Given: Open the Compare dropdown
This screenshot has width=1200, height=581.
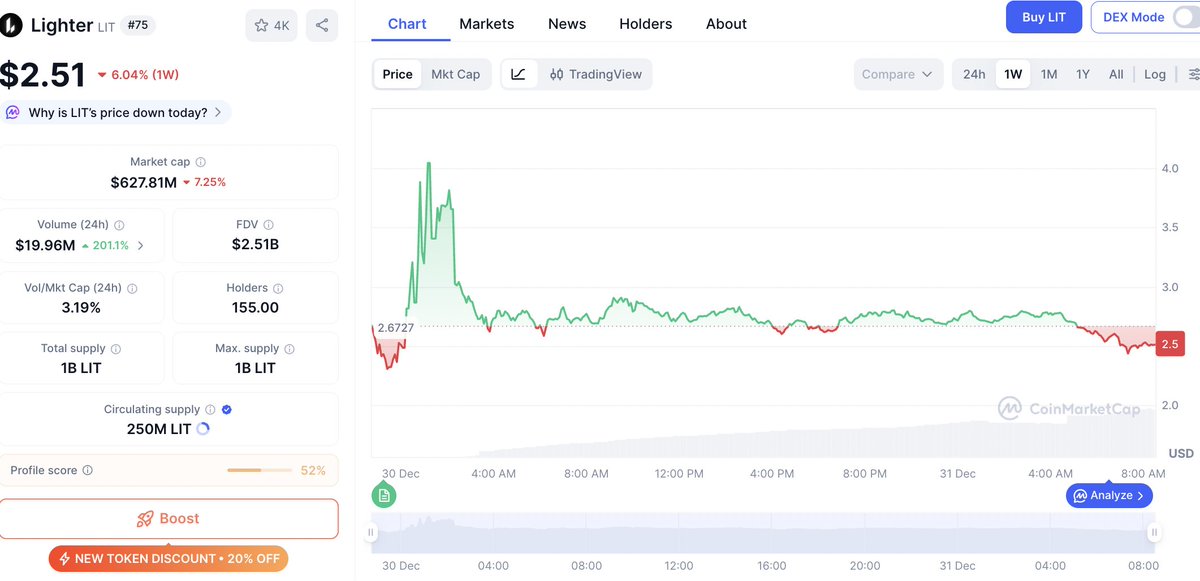Looking at the screenshot, I should point(898,74).
